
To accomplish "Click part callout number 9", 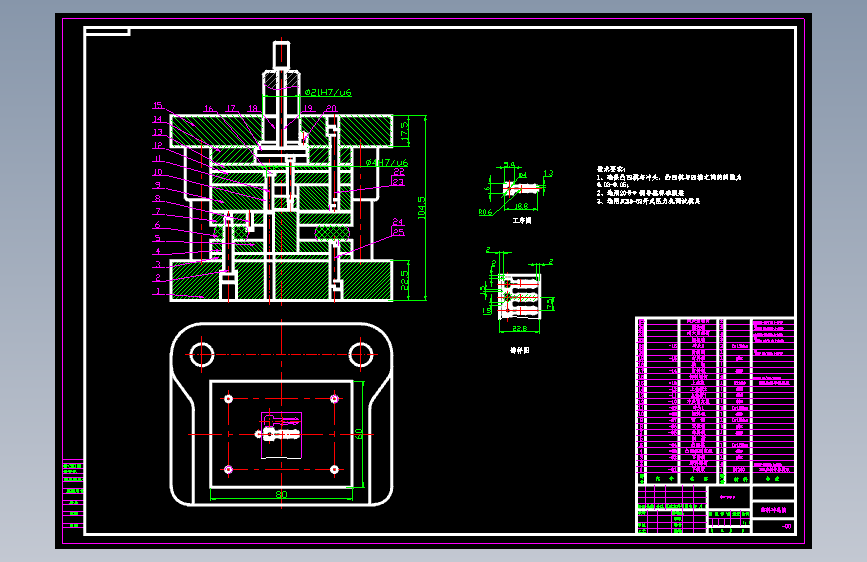I will click(x=158, y=185).
